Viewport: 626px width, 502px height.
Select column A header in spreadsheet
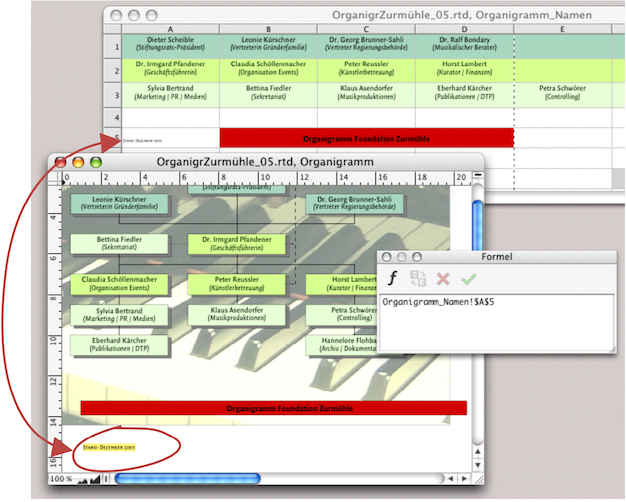[170, 29]
